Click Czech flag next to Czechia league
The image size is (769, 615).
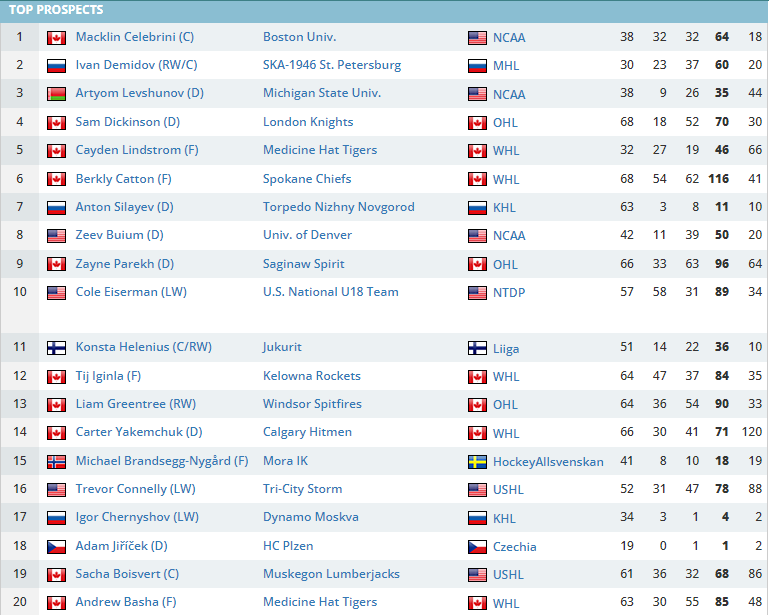(x=477, y=547)
